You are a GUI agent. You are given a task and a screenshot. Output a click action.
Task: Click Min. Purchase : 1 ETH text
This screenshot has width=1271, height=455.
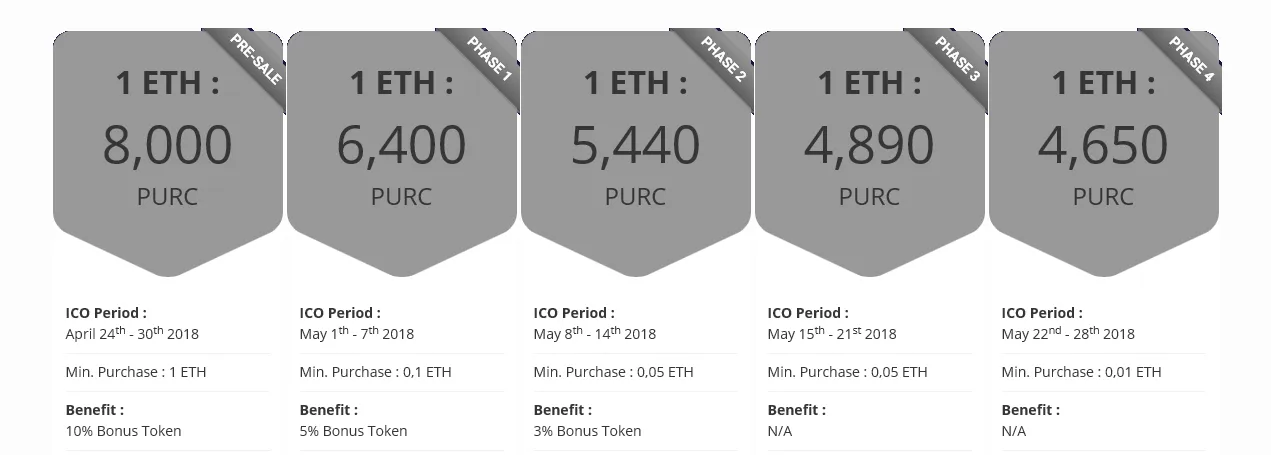pos(136,372)
